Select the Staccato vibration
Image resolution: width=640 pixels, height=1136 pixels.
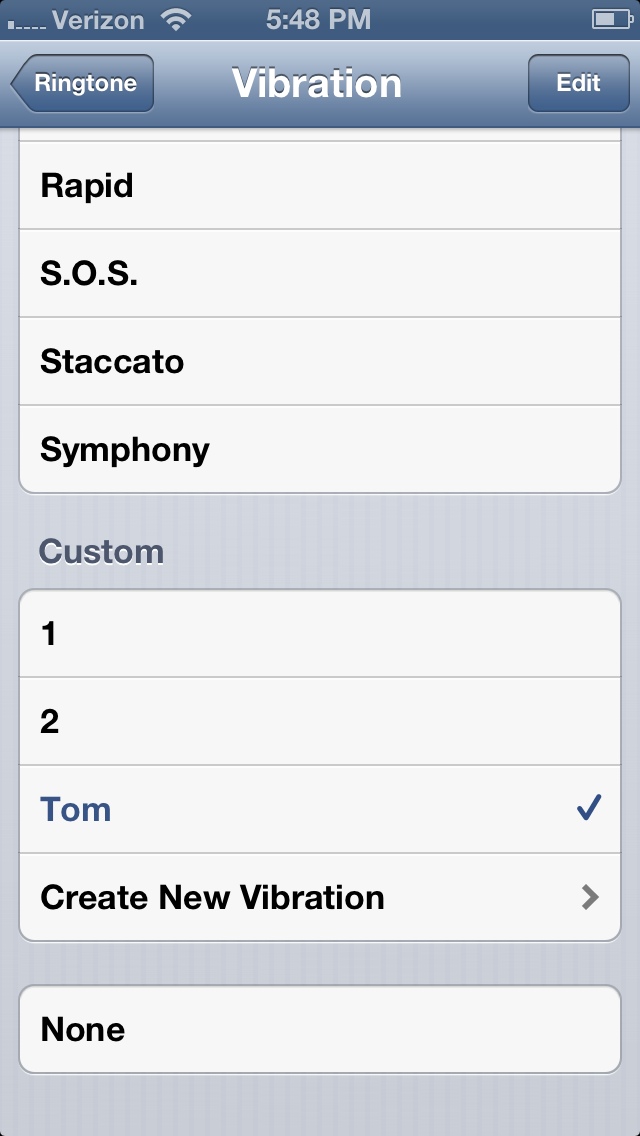coord(320,361)
